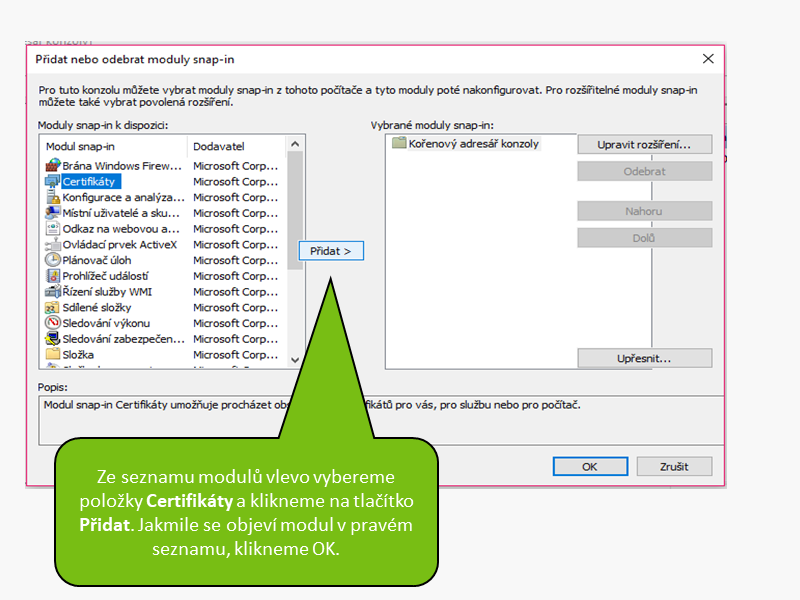Click the Prohlížeč událostí icon
Viewport: 800px width, 600px height.
click(53, 276)
